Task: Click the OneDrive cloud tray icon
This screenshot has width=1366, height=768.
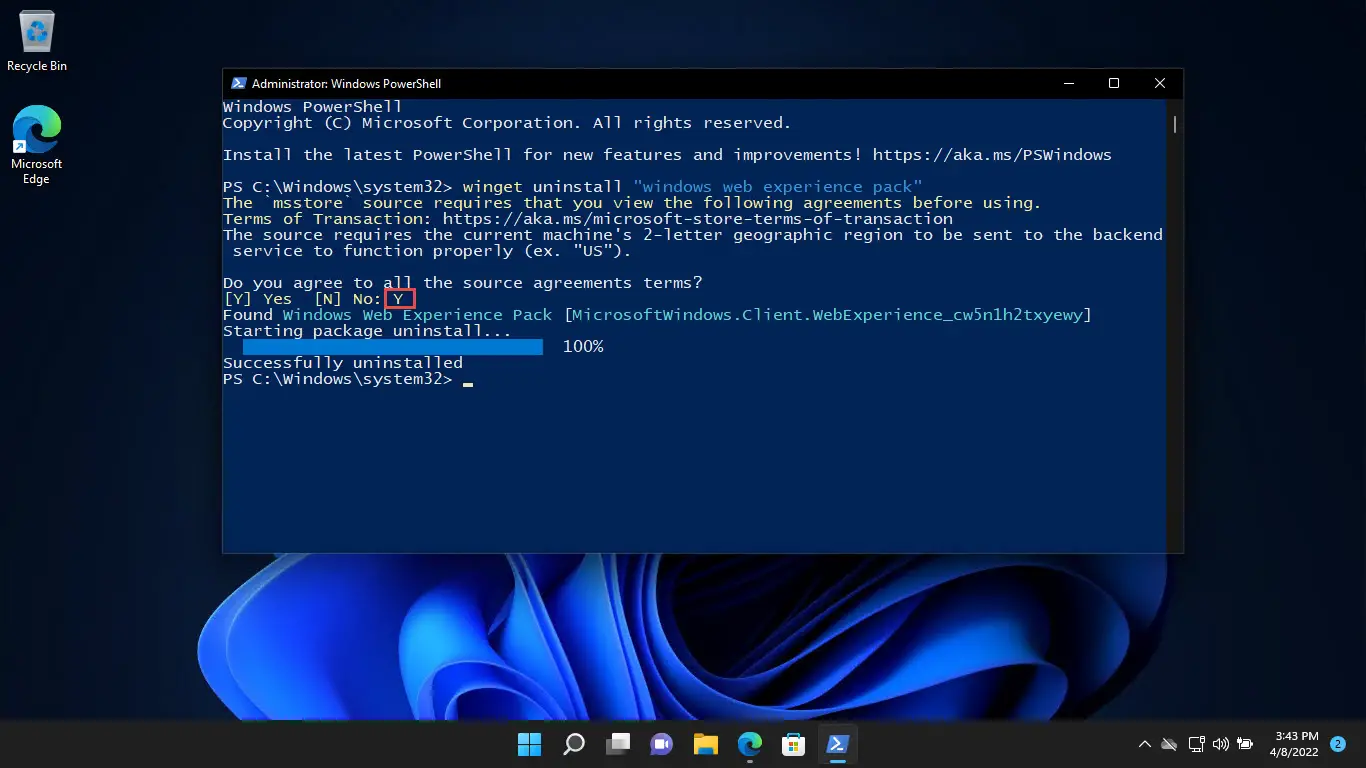Action: click(1170, 744)
